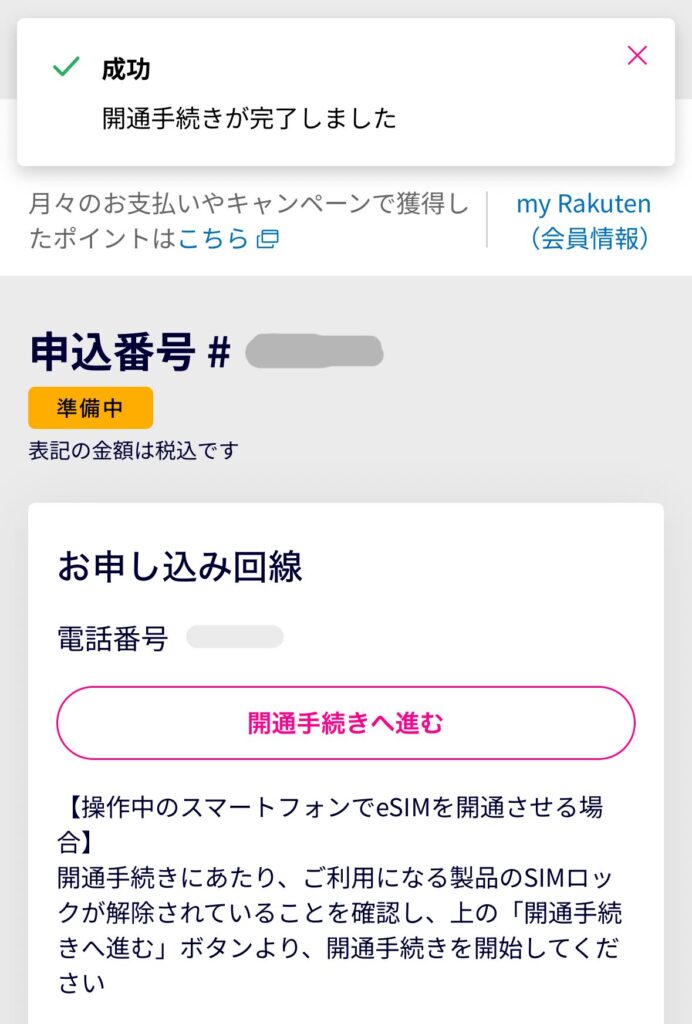This screenshot has height=1024, width=692.
Task: Click the external link icon beside こちら
Action: pyautogui.click(x=268, y=239)
